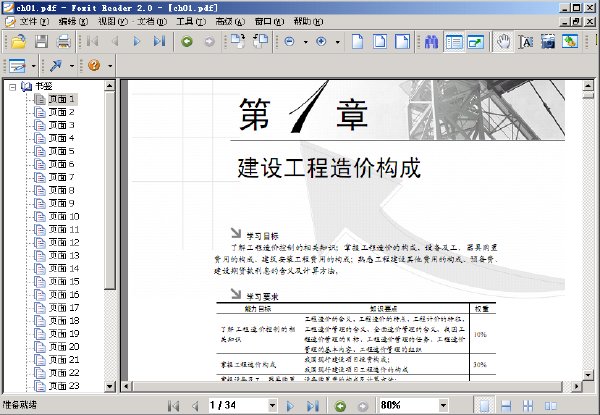Rotate page with the second rotate icon

click(261, 41)
